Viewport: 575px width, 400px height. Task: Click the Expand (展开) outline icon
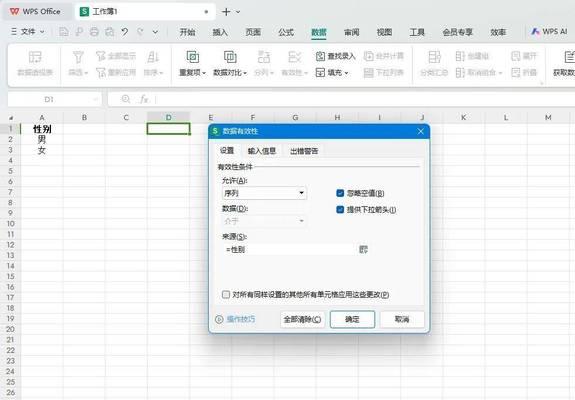click(x=516, y=56)
